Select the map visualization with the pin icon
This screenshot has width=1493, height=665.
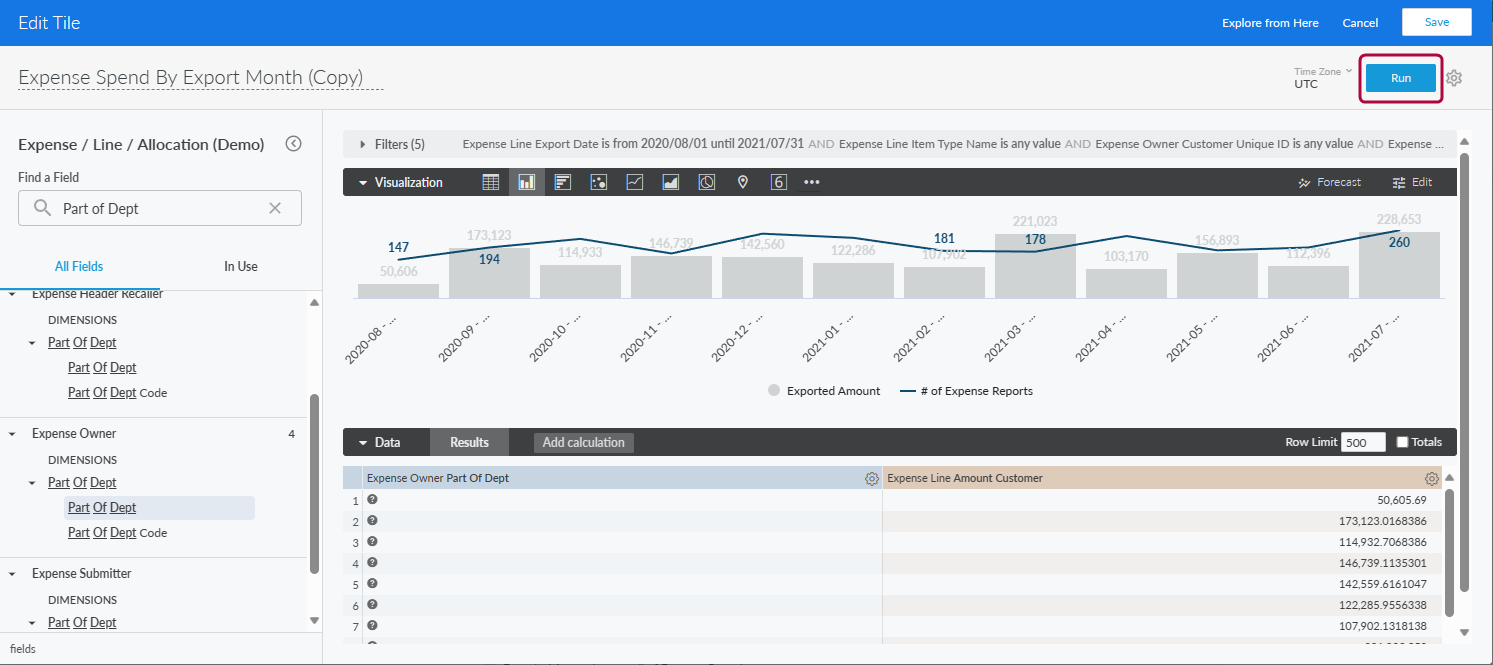point(742,182)
